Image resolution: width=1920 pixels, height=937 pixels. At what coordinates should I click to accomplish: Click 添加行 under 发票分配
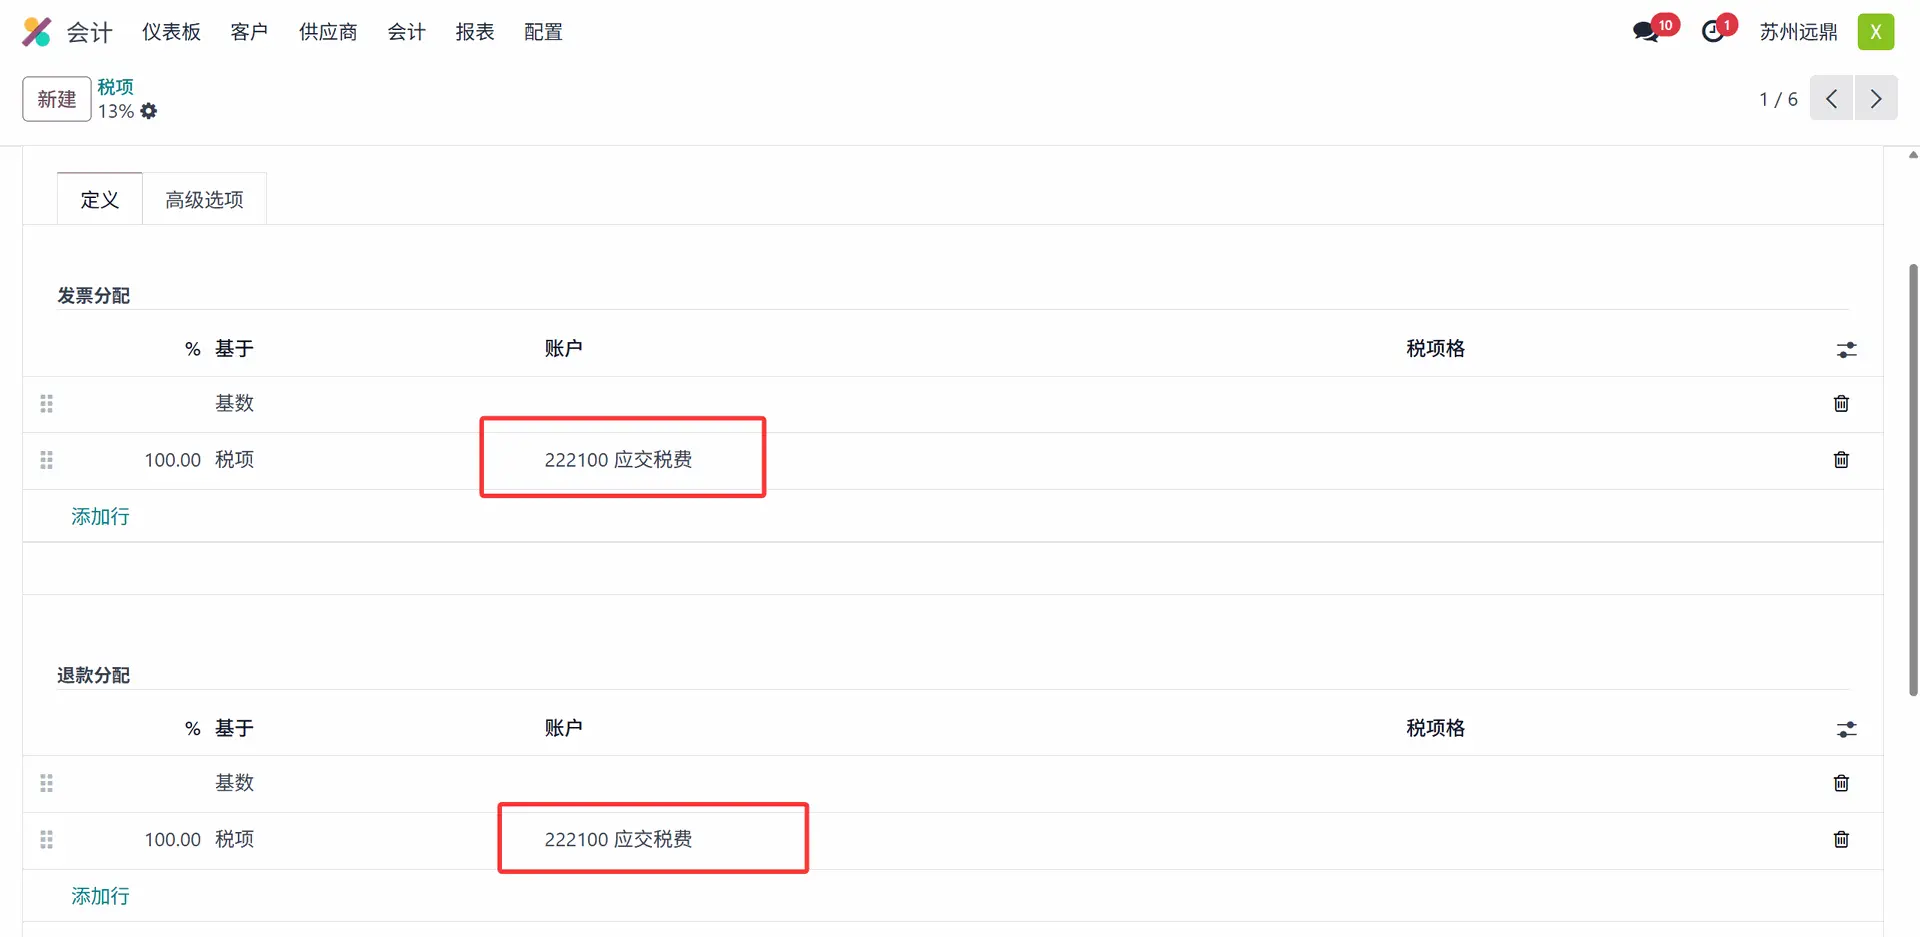[x=100, y=517]
